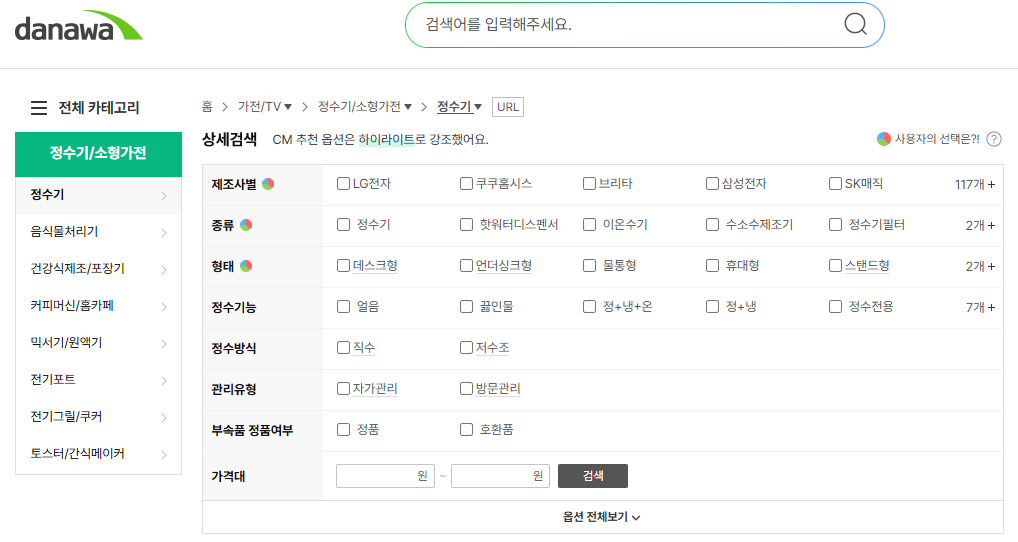Select the 끓인물 checkbox
Image resolution: width=1018 pixels, height=542 pixels.
tap(466, 306)
